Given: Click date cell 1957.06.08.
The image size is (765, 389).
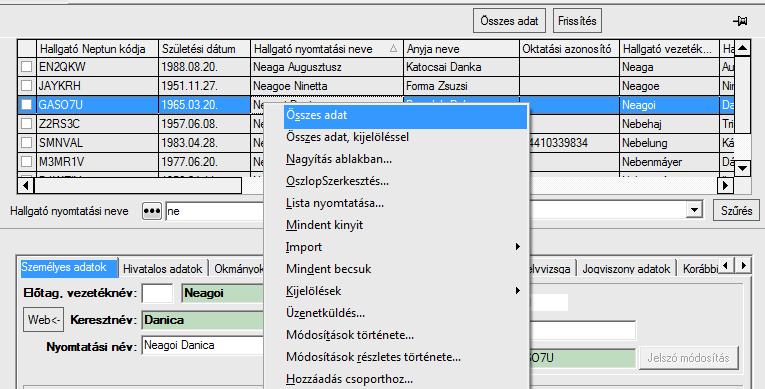Looking at the screenshot, I should [204, 124].
